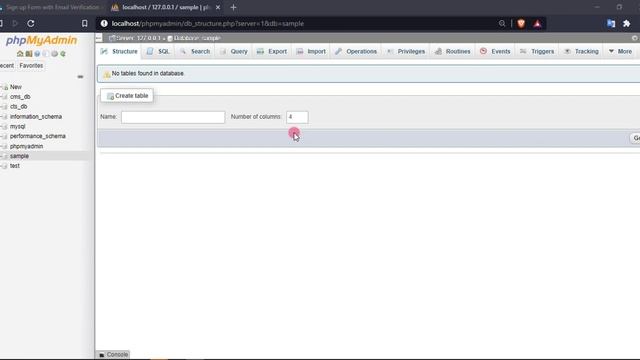Screen dimensions: 640x360
Task: Expand the test tree node
Action: pos(1,166)
